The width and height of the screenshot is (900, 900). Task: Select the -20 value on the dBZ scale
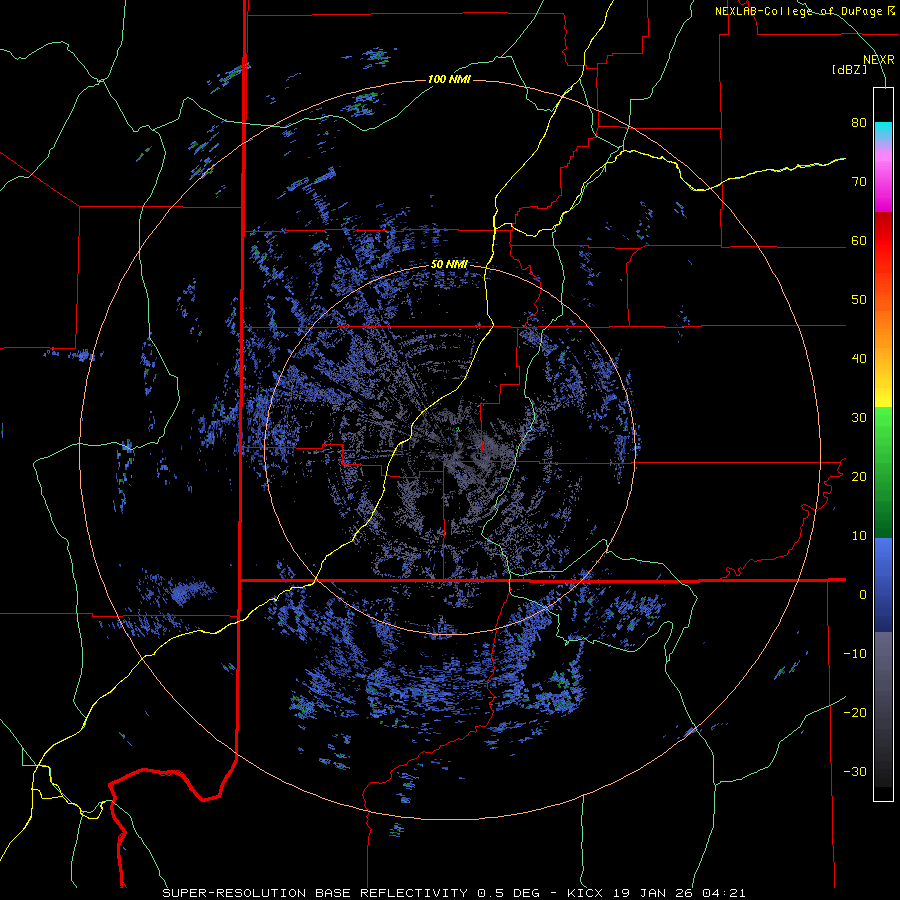[x=855, y=712]
